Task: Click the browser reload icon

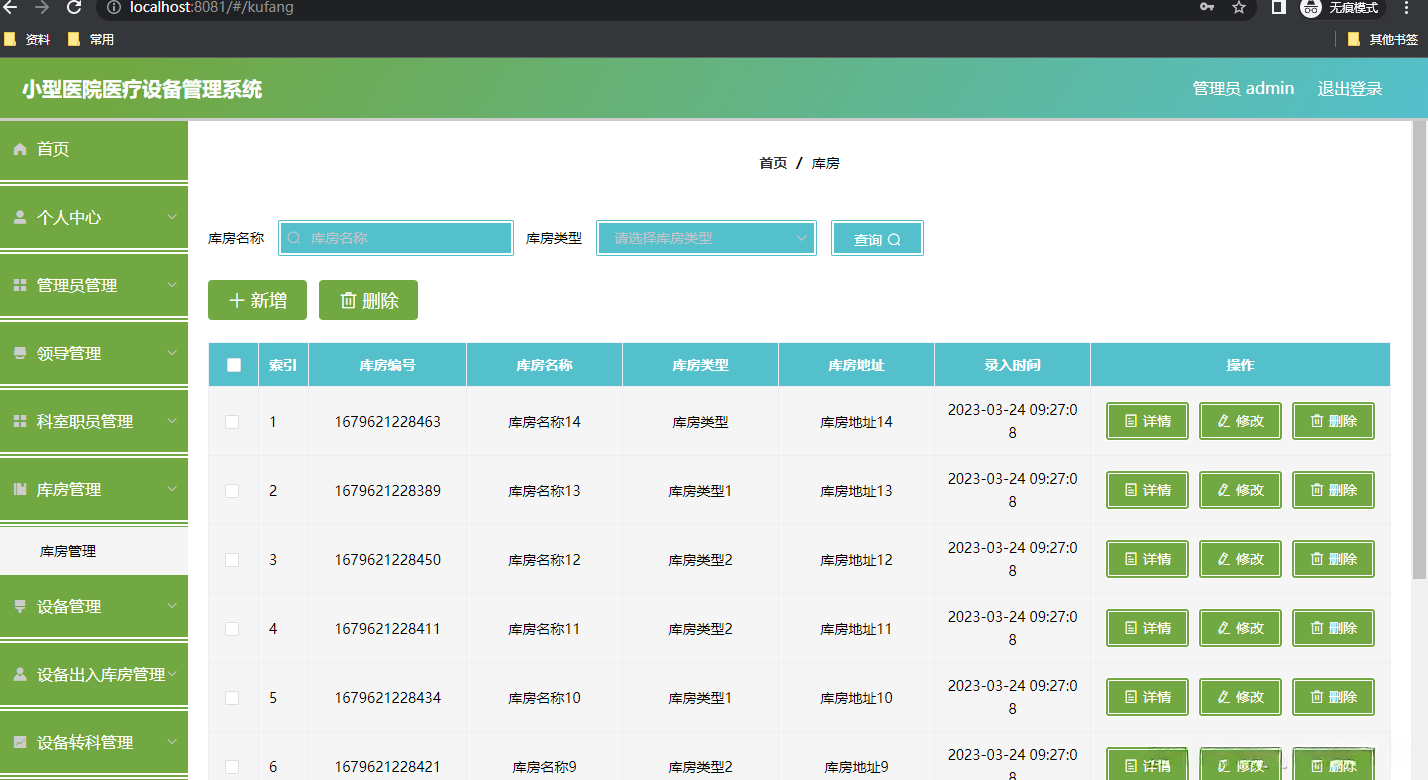Action: click(x=73, y=8)
